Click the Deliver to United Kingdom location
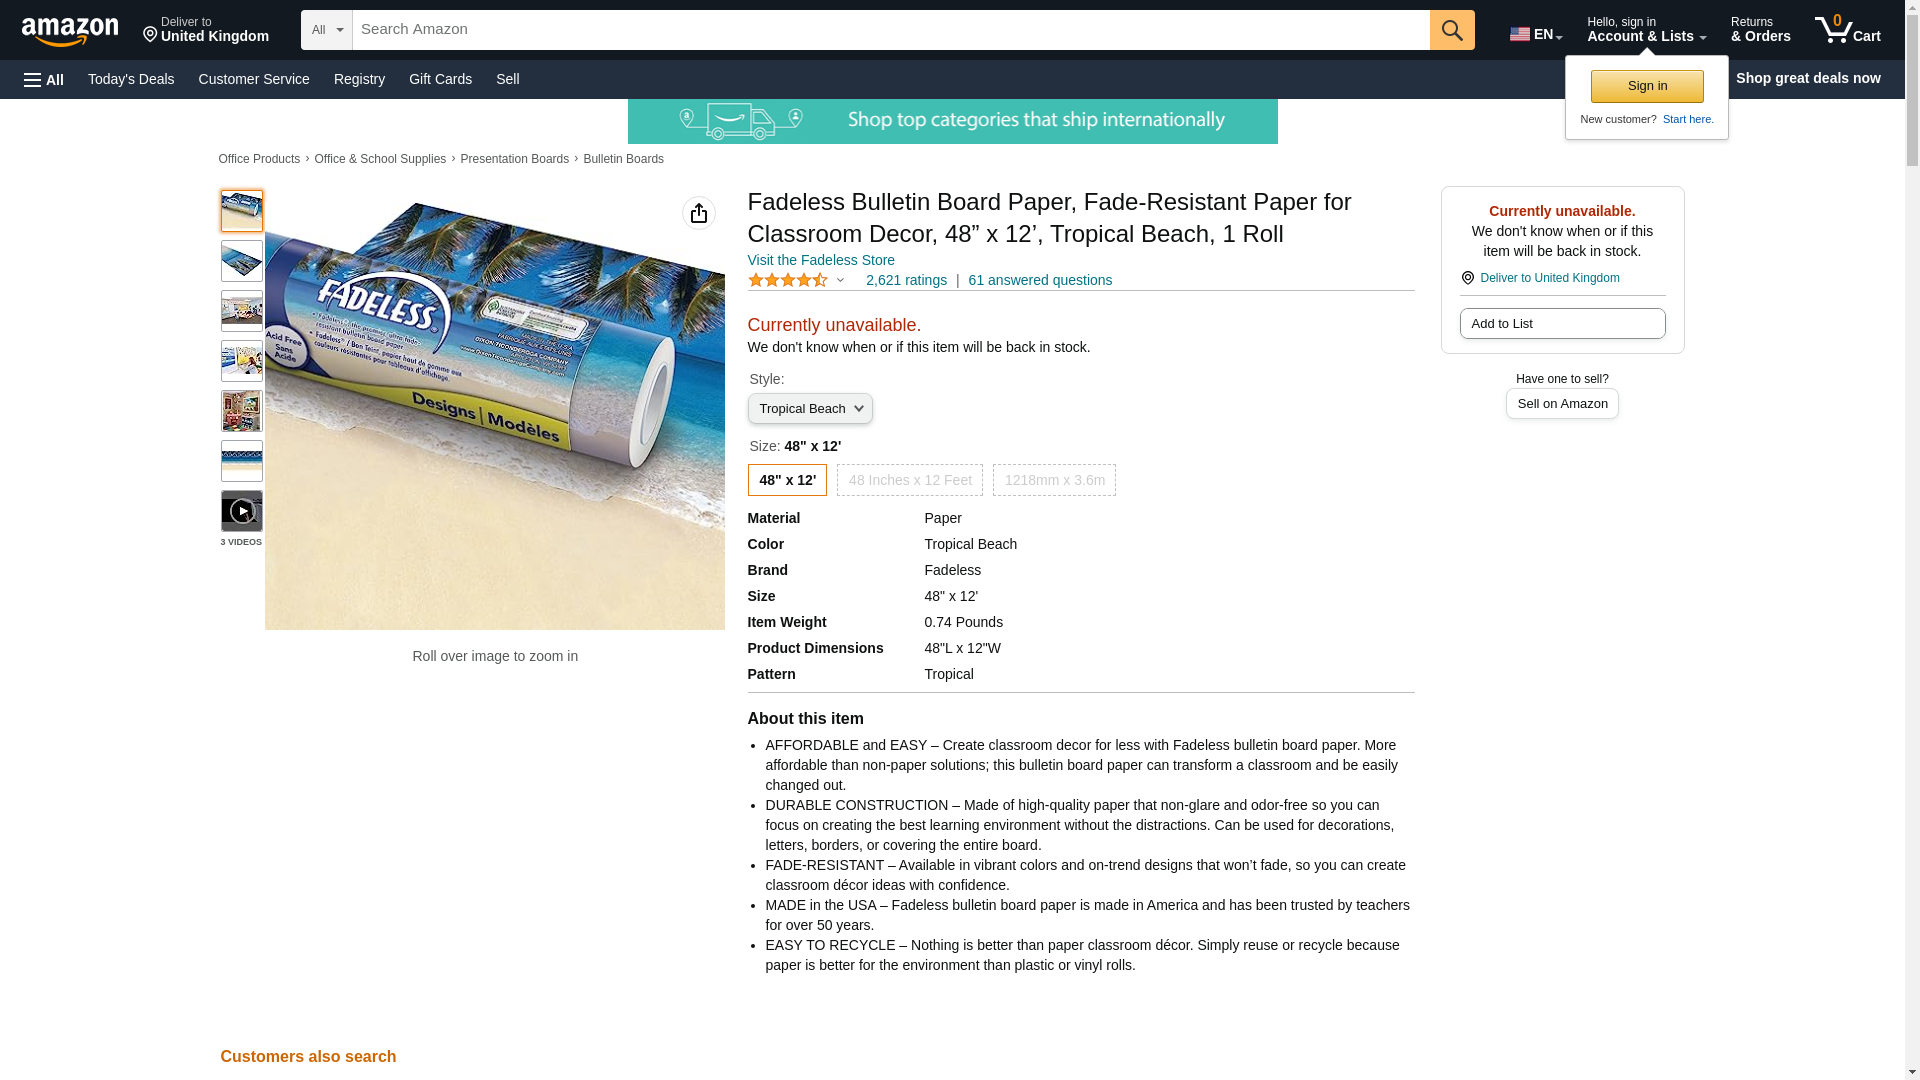The width and height of the screenshot is (1920, 1080). point(206,30)
